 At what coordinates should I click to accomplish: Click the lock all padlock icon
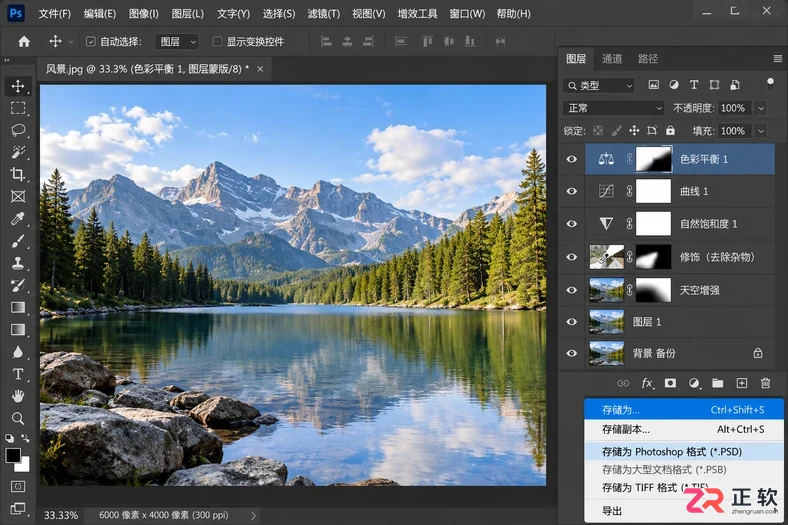coord(670,131)
